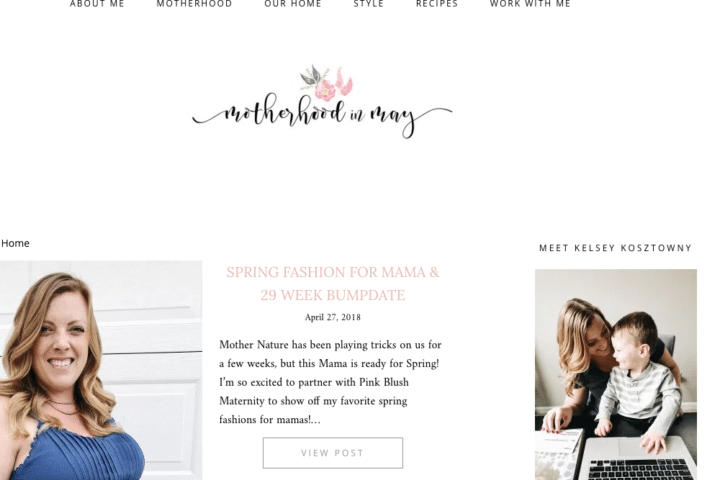The width and height of the screenshot is (720, 480).
Task: Open the blonde woman post thumbnail
Action: point(101,370)
